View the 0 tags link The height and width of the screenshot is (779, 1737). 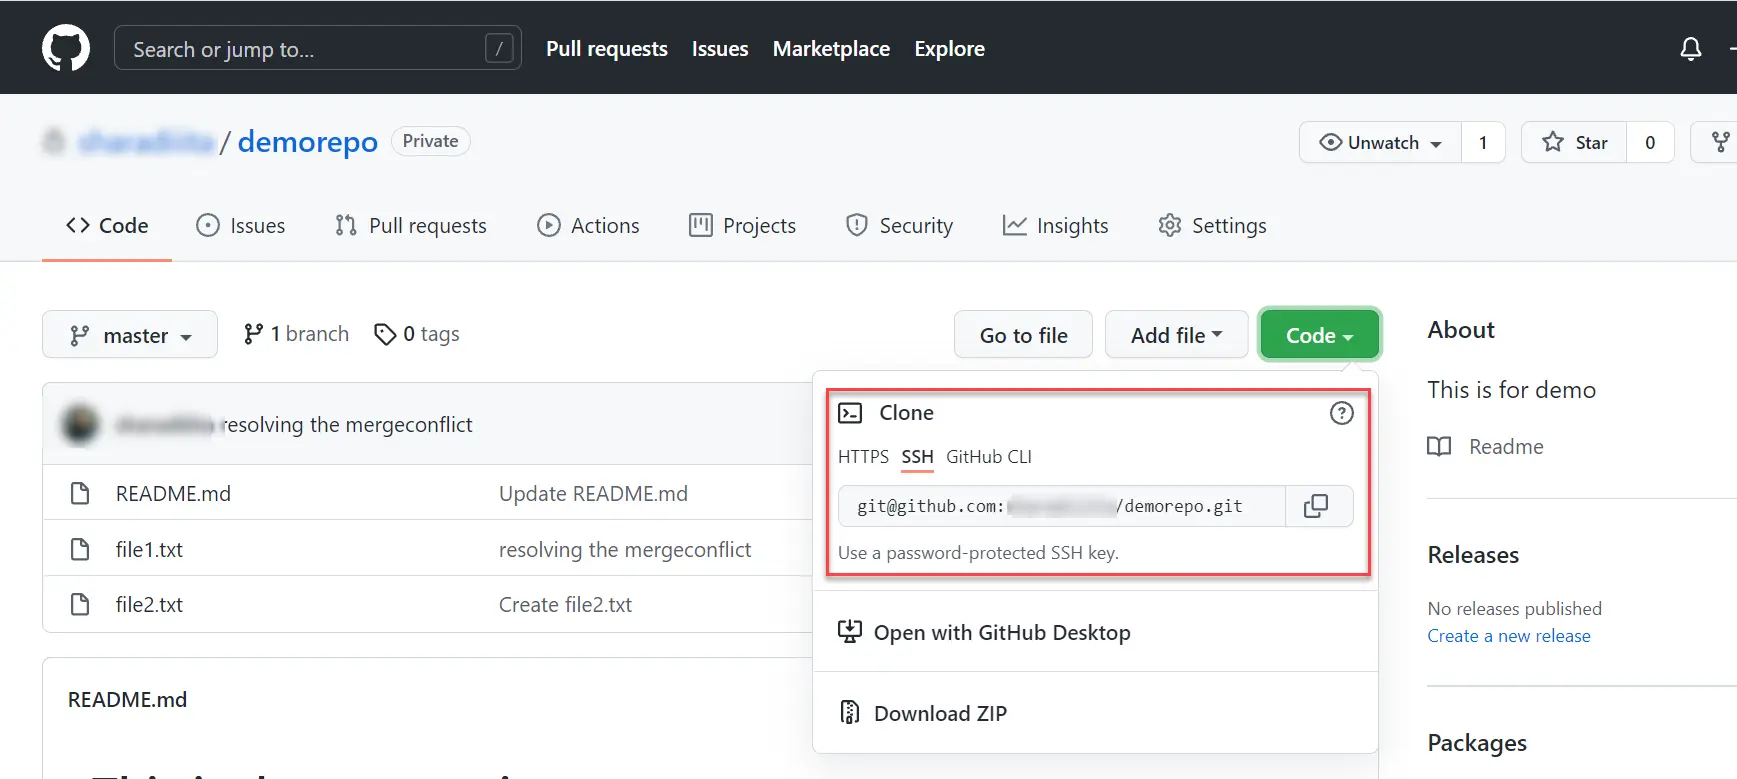417,334
